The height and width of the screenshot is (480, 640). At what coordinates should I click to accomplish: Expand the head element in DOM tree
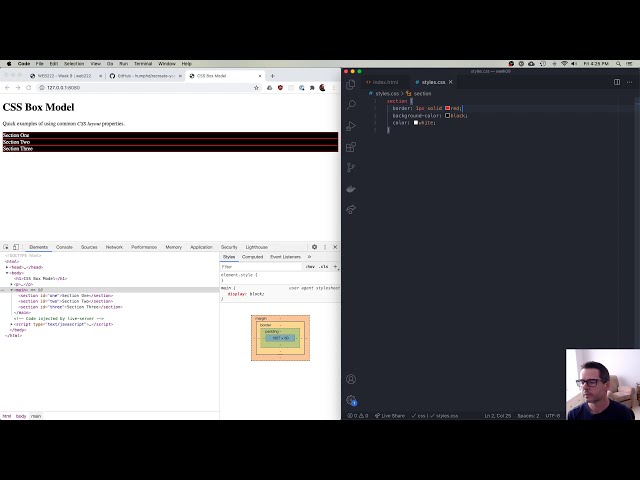[x=7, y=267]
